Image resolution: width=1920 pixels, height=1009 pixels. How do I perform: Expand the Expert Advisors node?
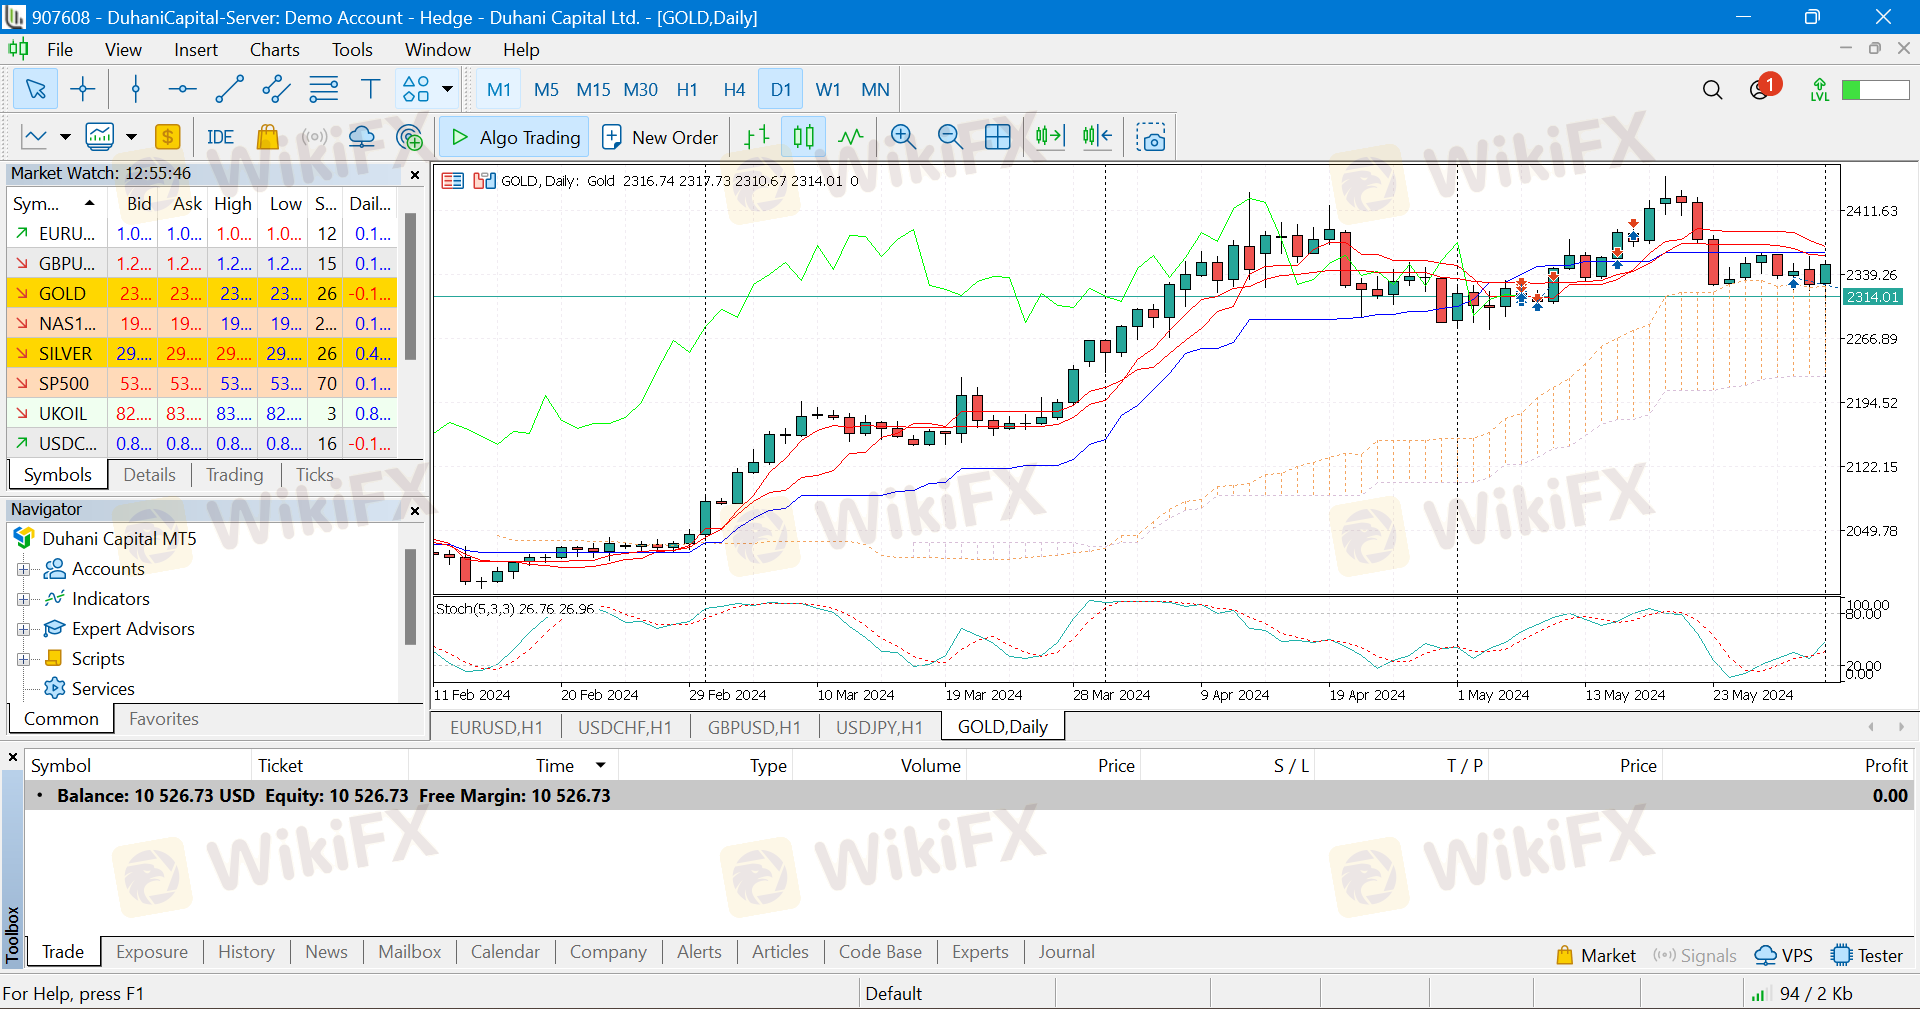click(23, 629)
